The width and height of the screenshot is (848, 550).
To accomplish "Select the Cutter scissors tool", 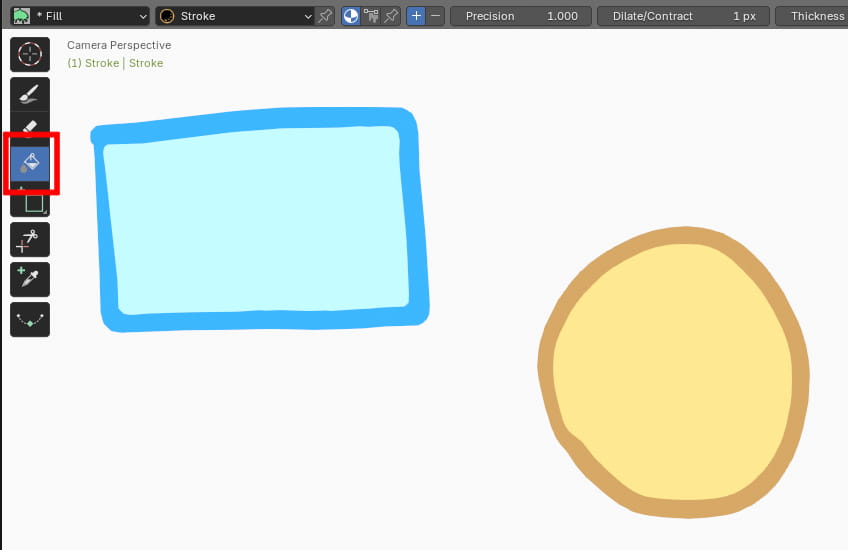I will pos(30,240).
